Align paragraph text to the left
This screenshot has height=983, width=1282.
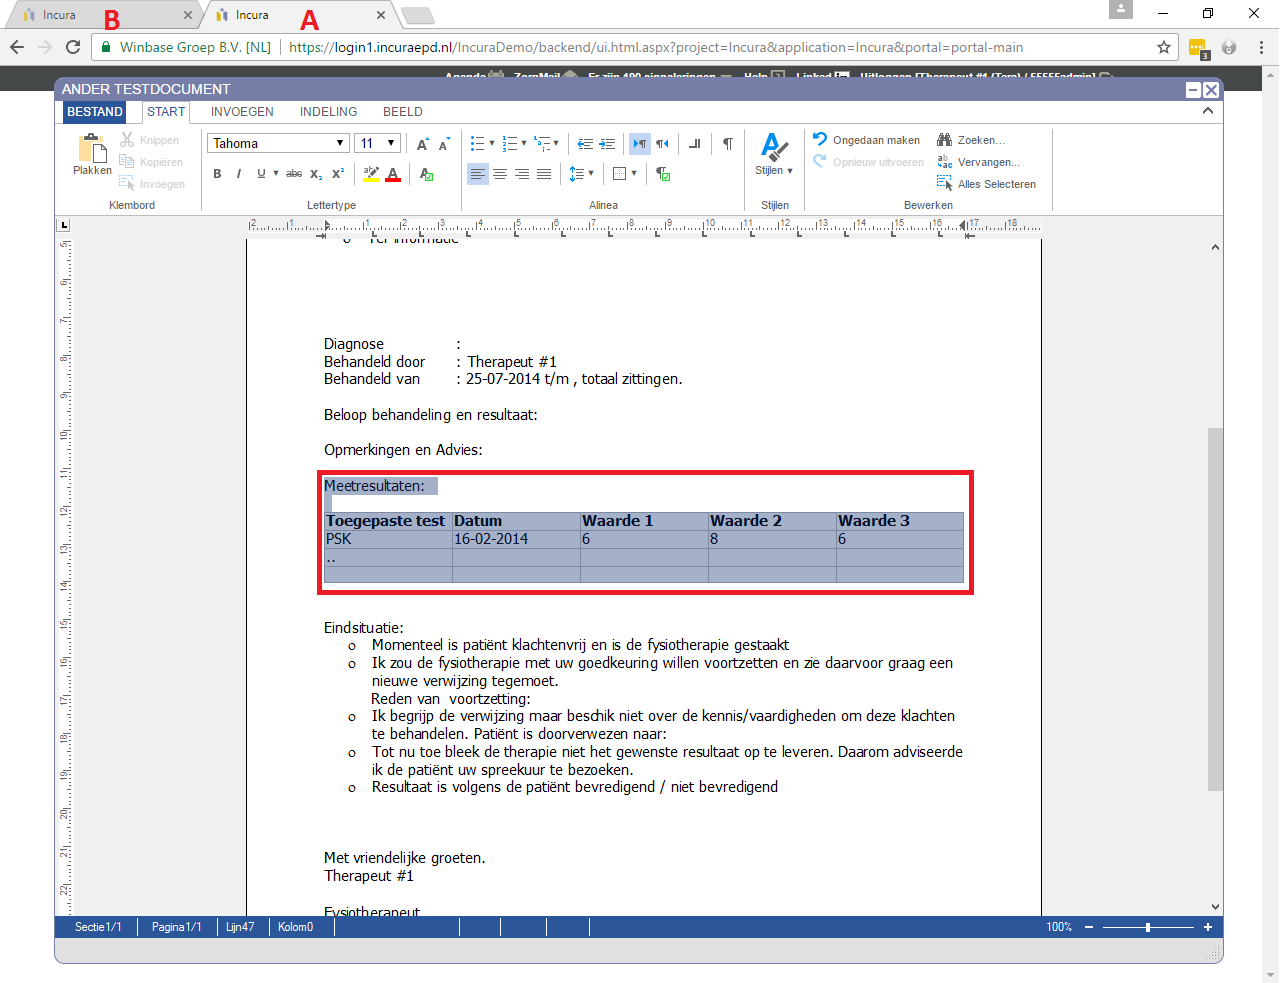pos(478,174)
